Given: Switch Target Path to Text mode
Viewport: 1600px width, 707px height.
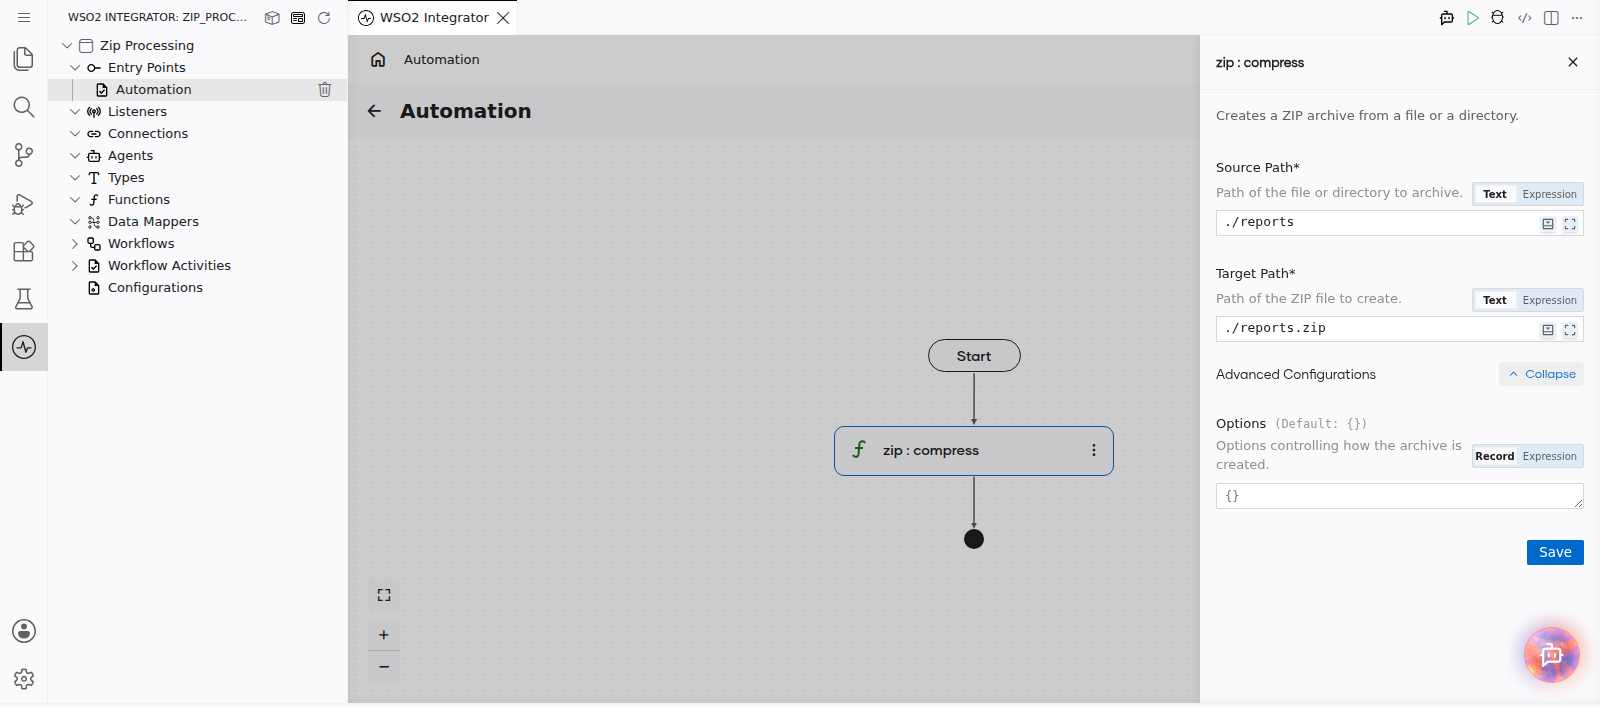Looking at the screenshot, I should tap(1495, 300).
